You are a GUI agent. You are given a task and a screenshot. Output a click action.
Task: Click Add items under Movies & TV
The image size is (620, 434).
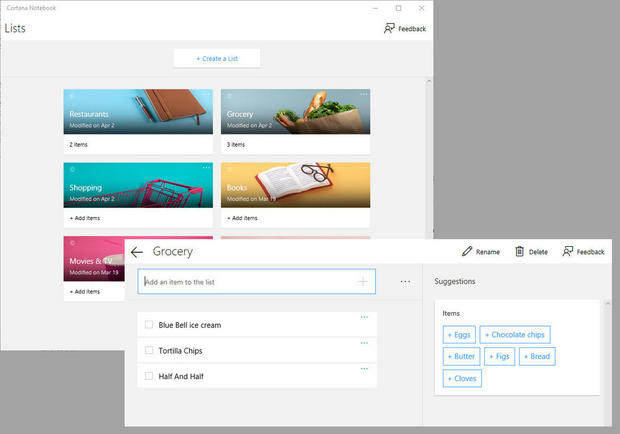[85, 292]
